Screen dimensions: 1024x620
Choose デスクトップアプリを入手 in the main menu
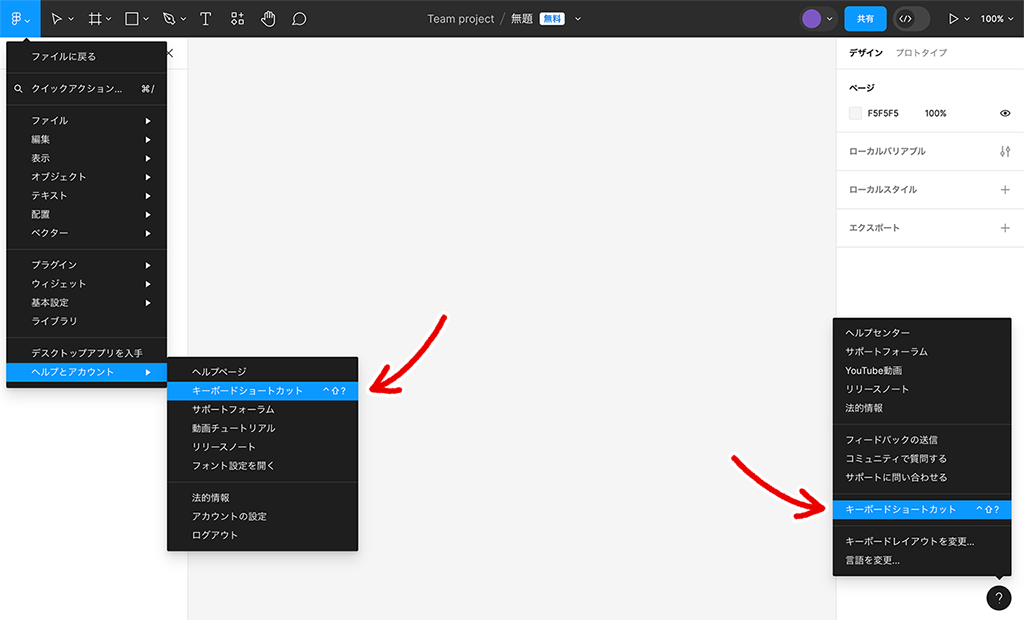click(86, 353)
